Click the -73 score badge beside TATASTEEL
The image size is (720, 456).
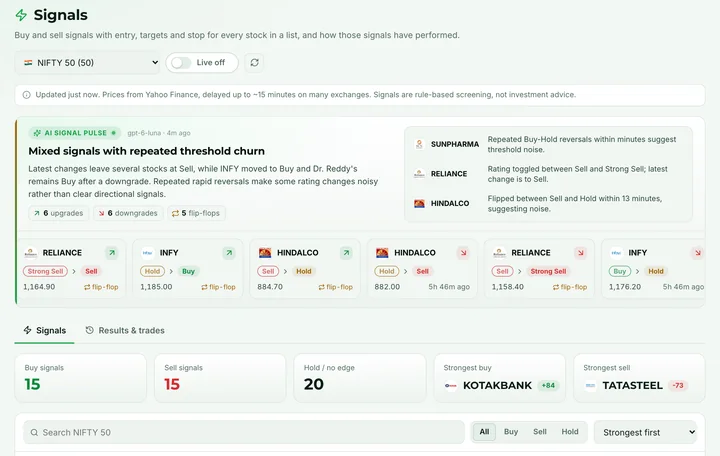click(x=678, y=386)
